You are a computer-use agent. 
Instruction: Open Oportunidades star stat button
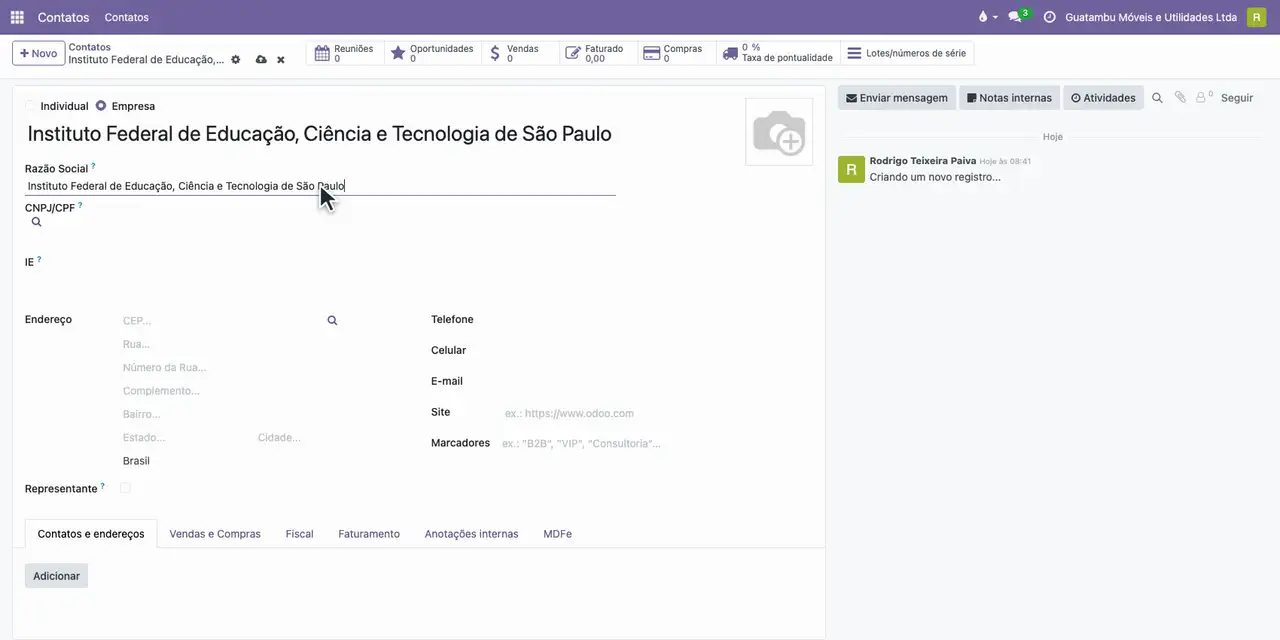pos(432,53)
